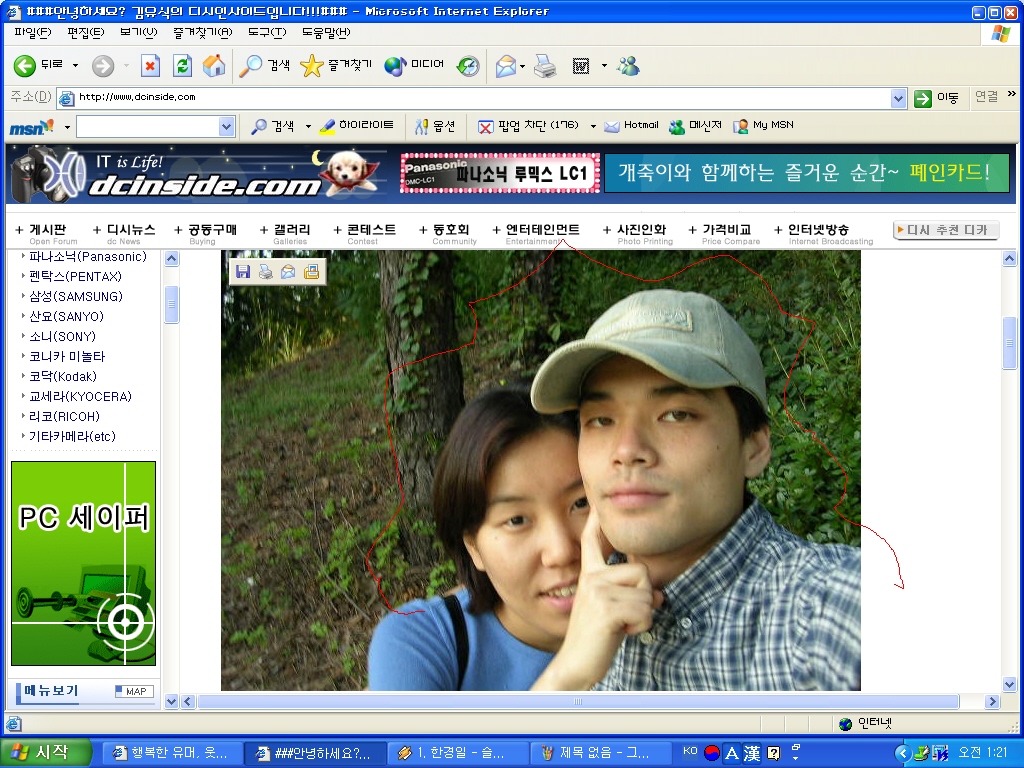Go to the browser Home page icon
The width and height of the screenshot is (1024, 768).
point(214,66)
